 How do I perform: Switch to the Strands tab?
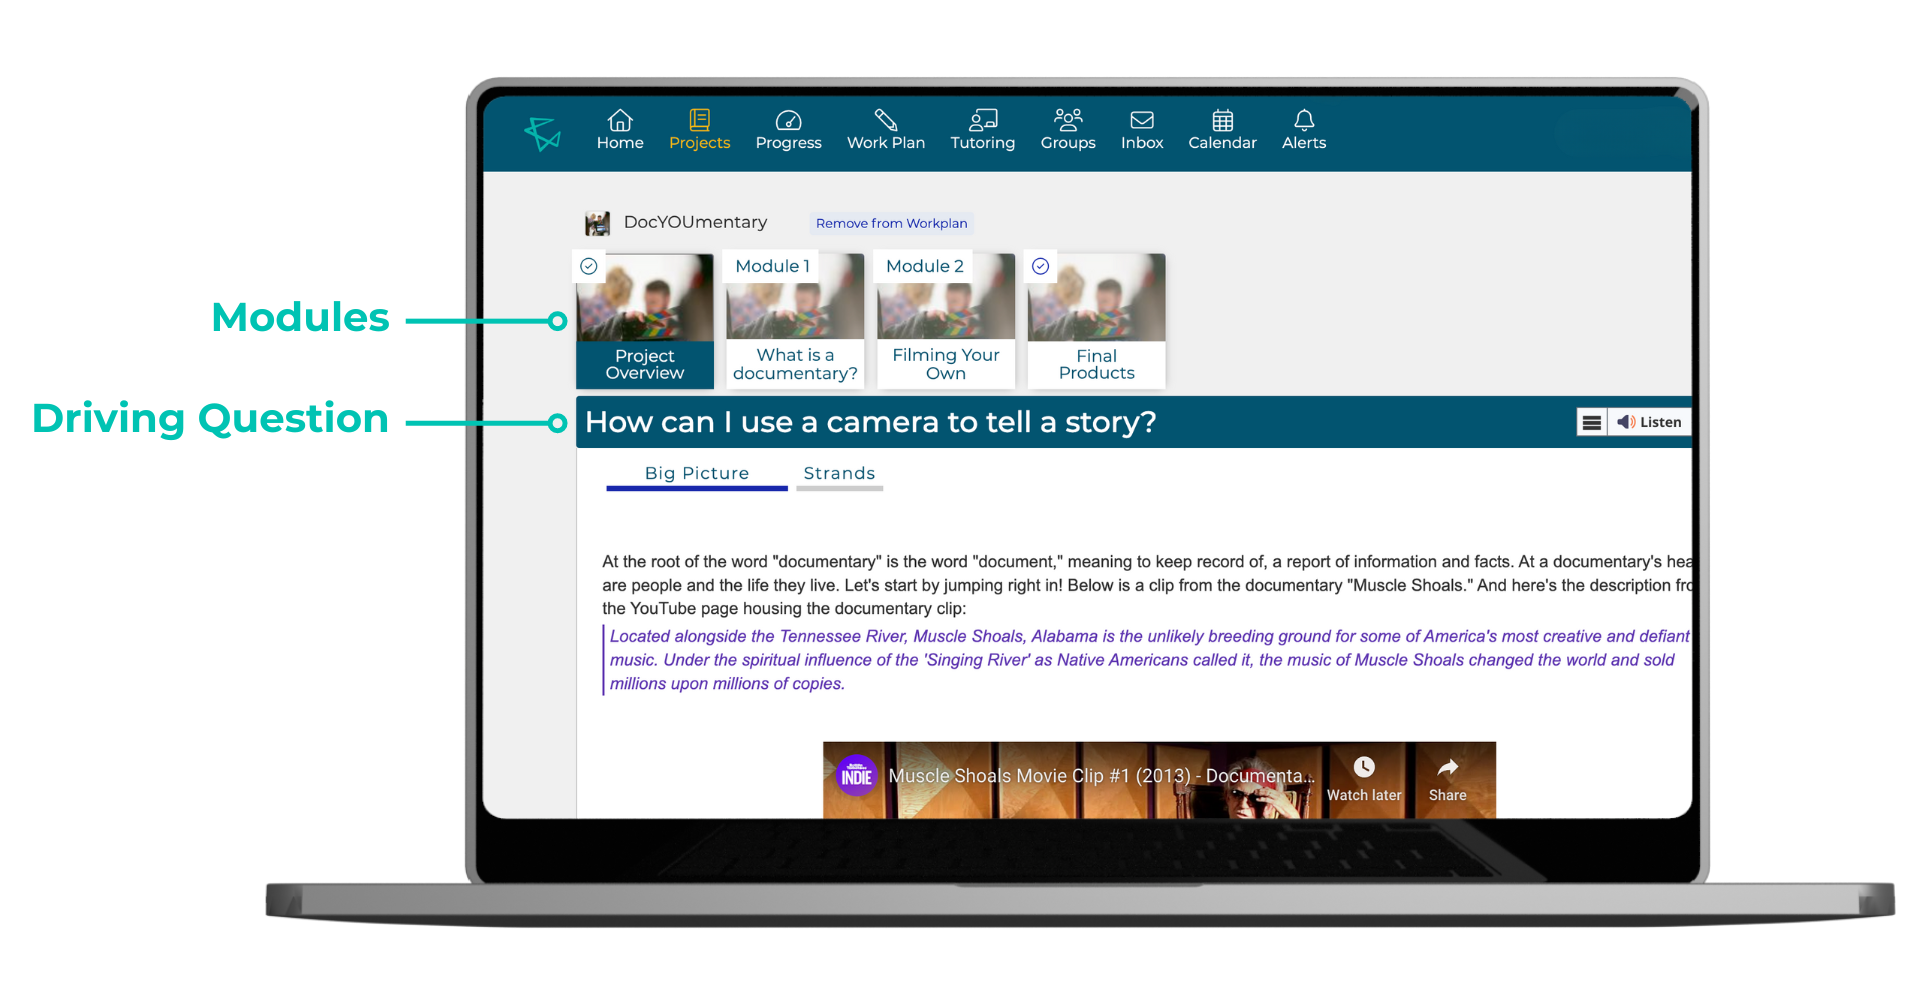[x=839, y=474]
